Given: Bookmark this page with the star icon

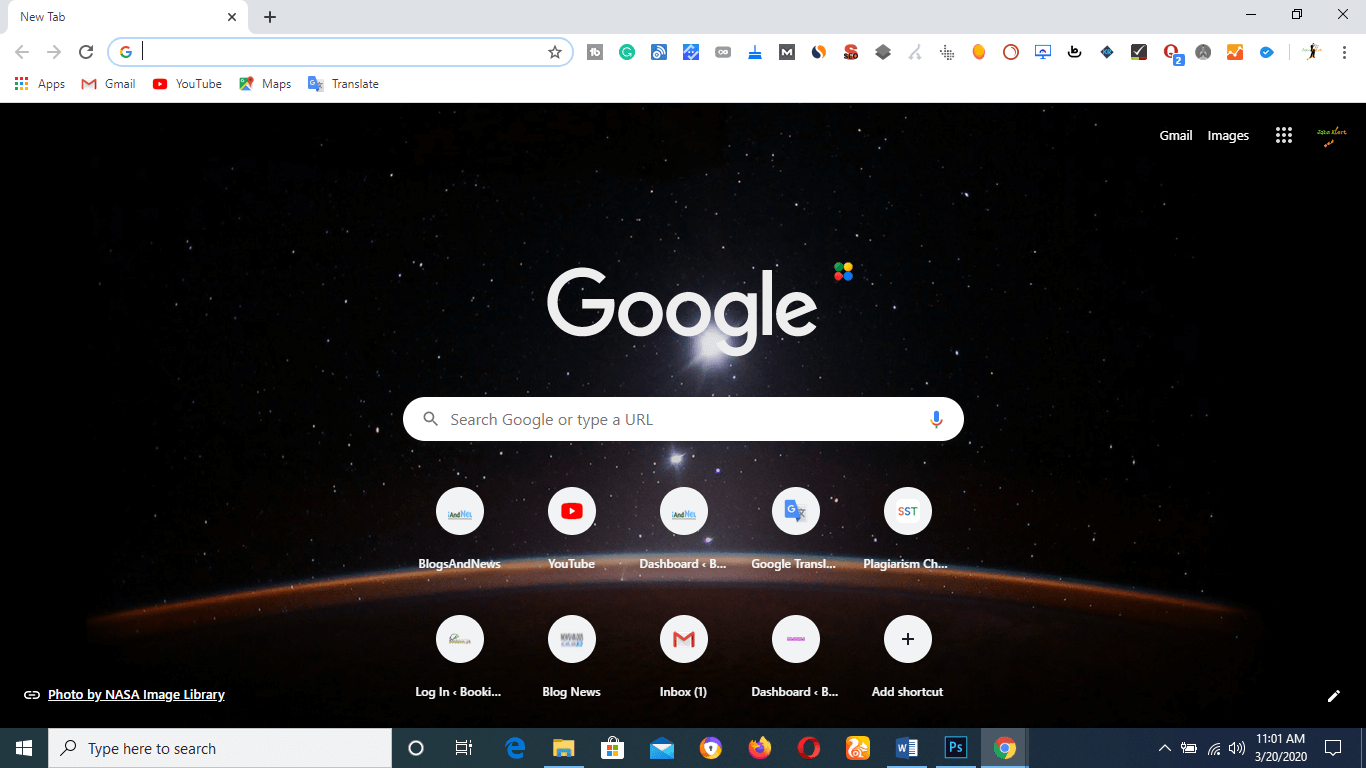Looking at the screenshot, I should point(555,52).
